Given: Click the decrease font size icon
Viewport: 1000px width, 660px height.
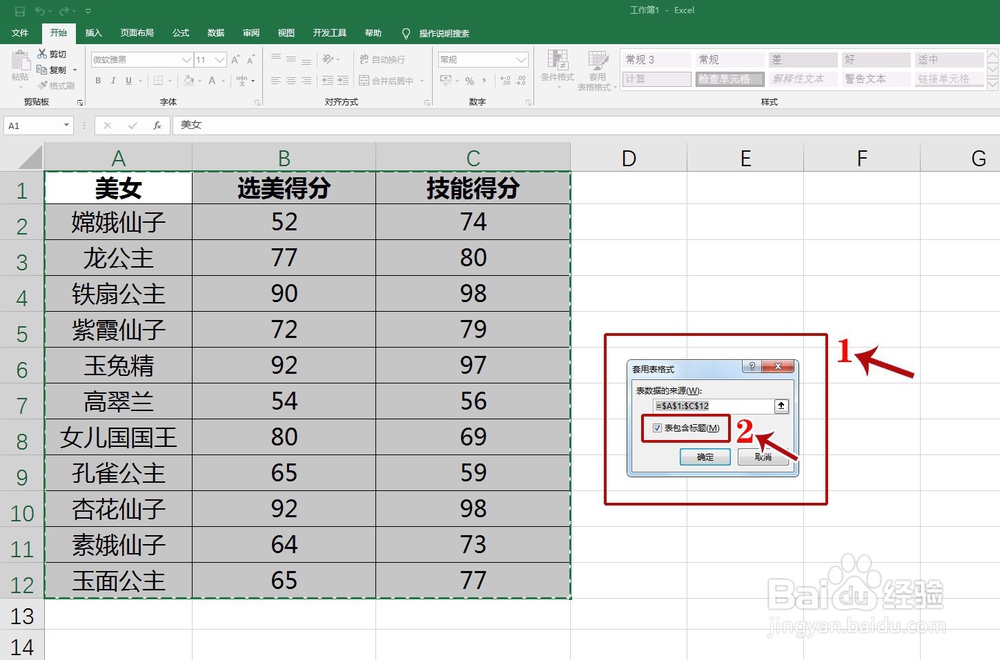Looking at the screenshot, I should (x=251, y=60).
